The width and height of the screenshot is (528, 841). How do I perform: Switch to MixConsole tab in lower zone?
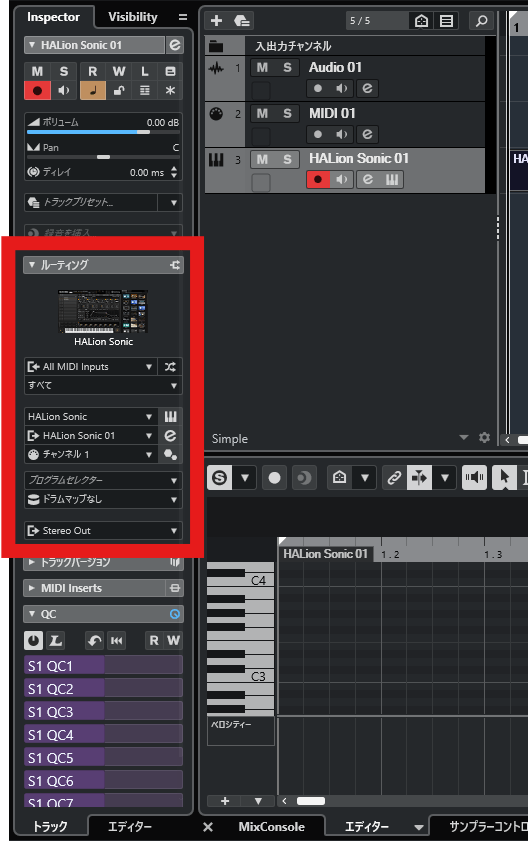tap(272, 827)
